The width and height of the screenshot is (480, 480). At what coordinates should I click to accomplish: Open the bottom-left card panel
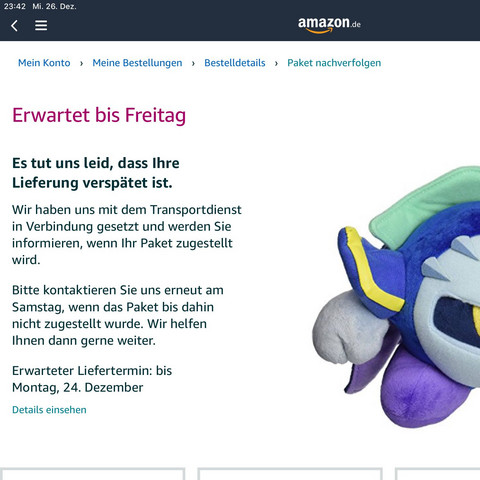pyautogui.click(x=93, y=474)
